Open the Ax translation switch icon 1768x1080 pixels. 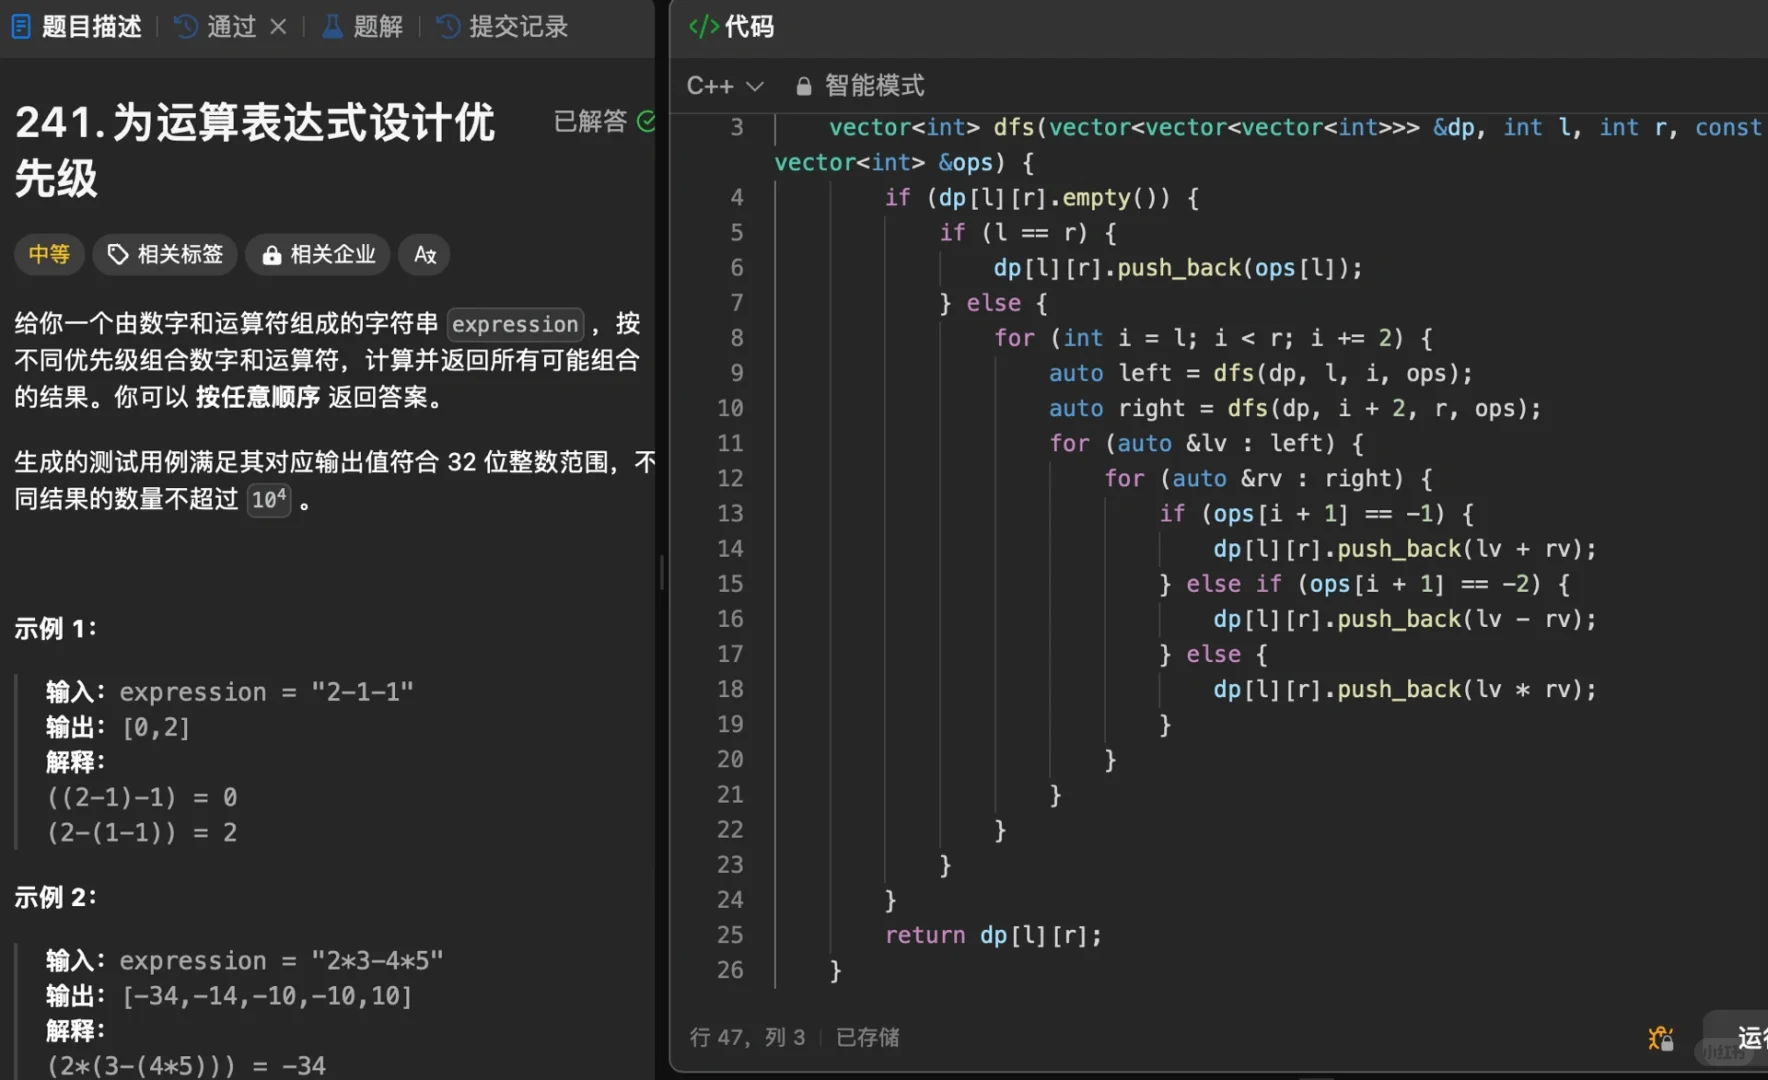425,255
